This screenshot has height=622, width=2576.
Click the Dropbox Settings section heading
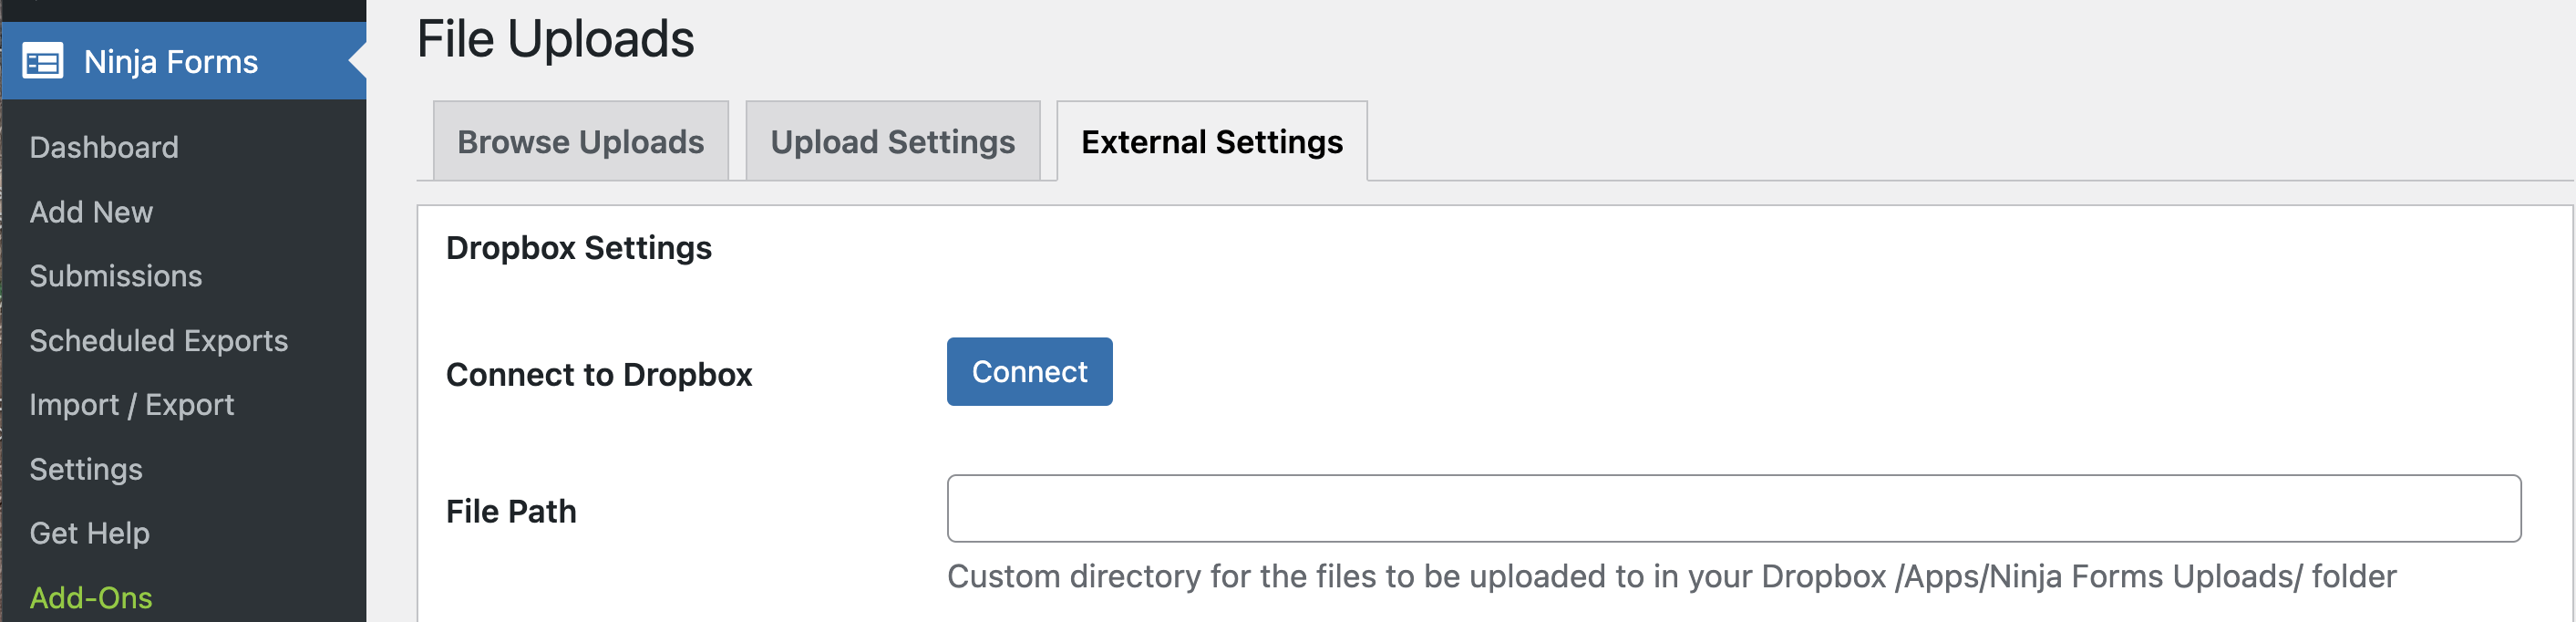tap(580, 247)
